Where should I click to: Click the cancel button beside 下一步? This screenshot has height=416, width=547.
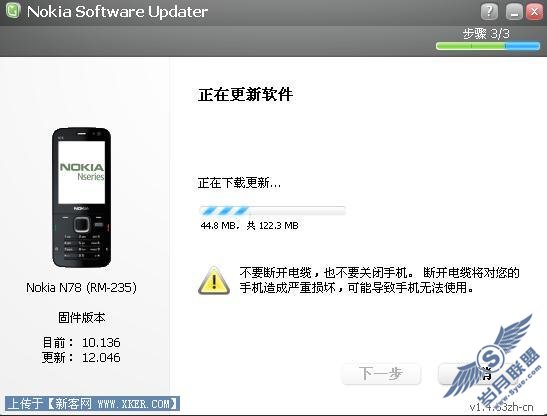[x=478, y=374]
